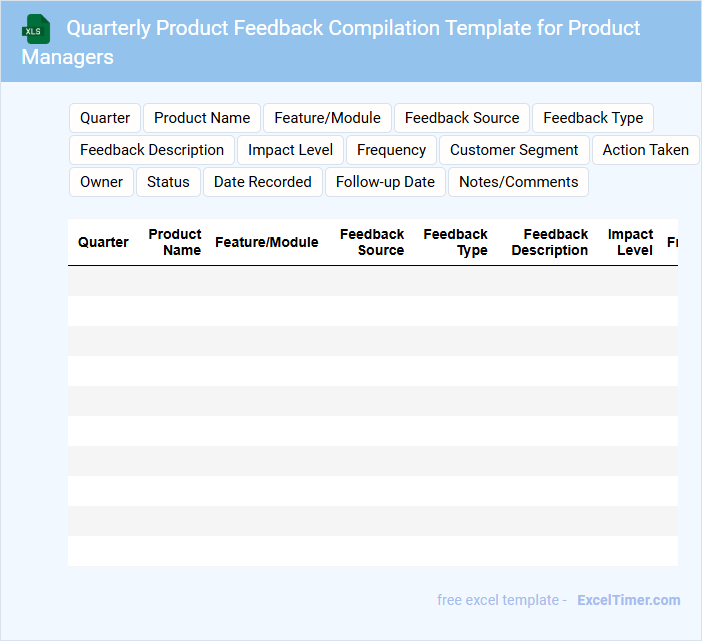Choose the Feedback Source tag
This screenshot has width=702, height=641.
[x=462, y=118]
